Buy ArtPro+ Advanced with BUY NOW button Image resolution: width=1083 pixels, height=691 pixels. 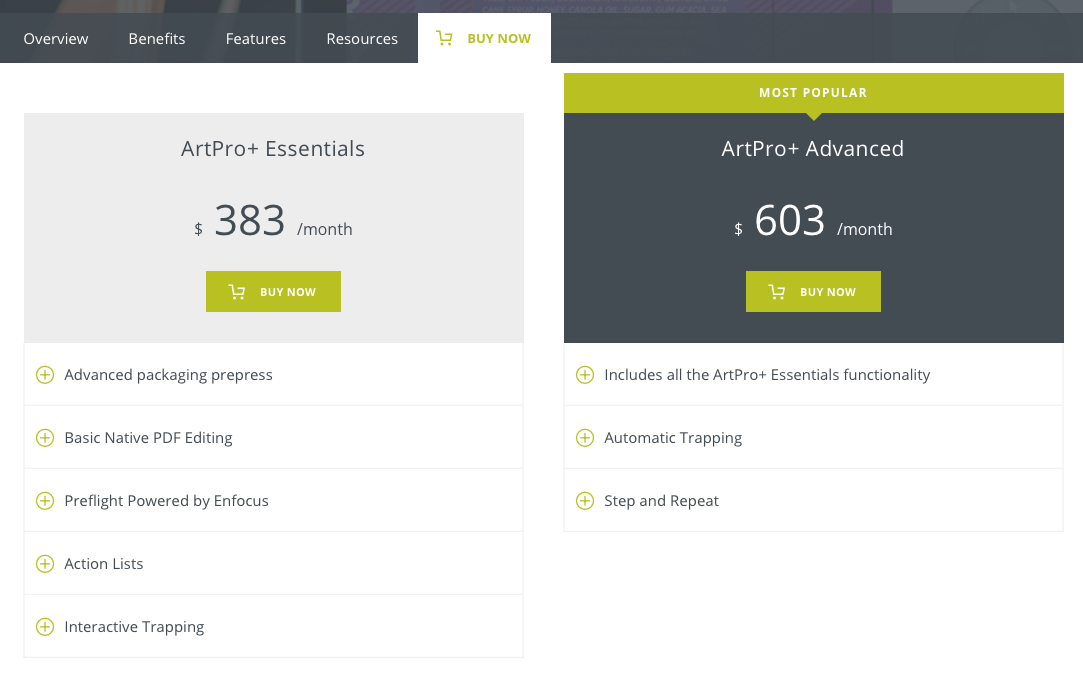(813, 292)
